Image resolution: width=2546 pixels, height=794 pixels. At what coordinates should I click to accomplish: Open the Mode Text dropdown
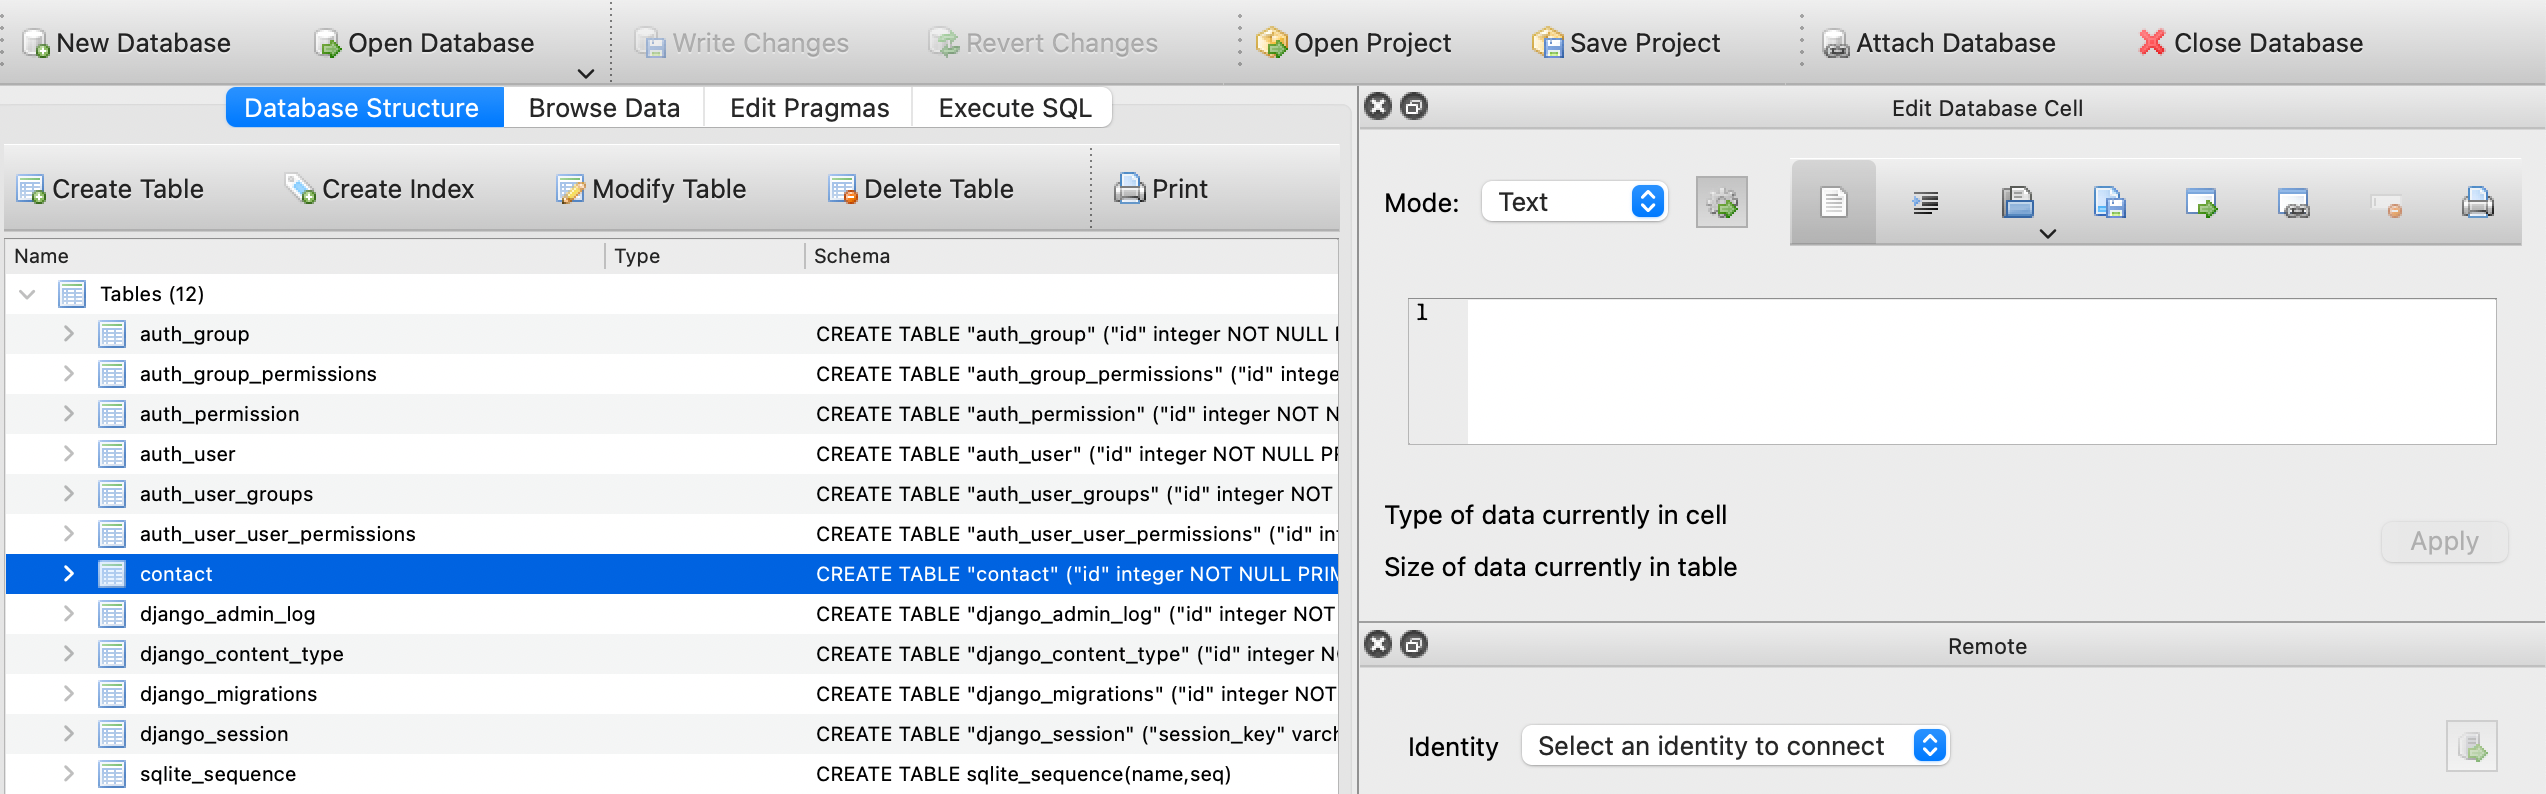(x=1575, y=202)
